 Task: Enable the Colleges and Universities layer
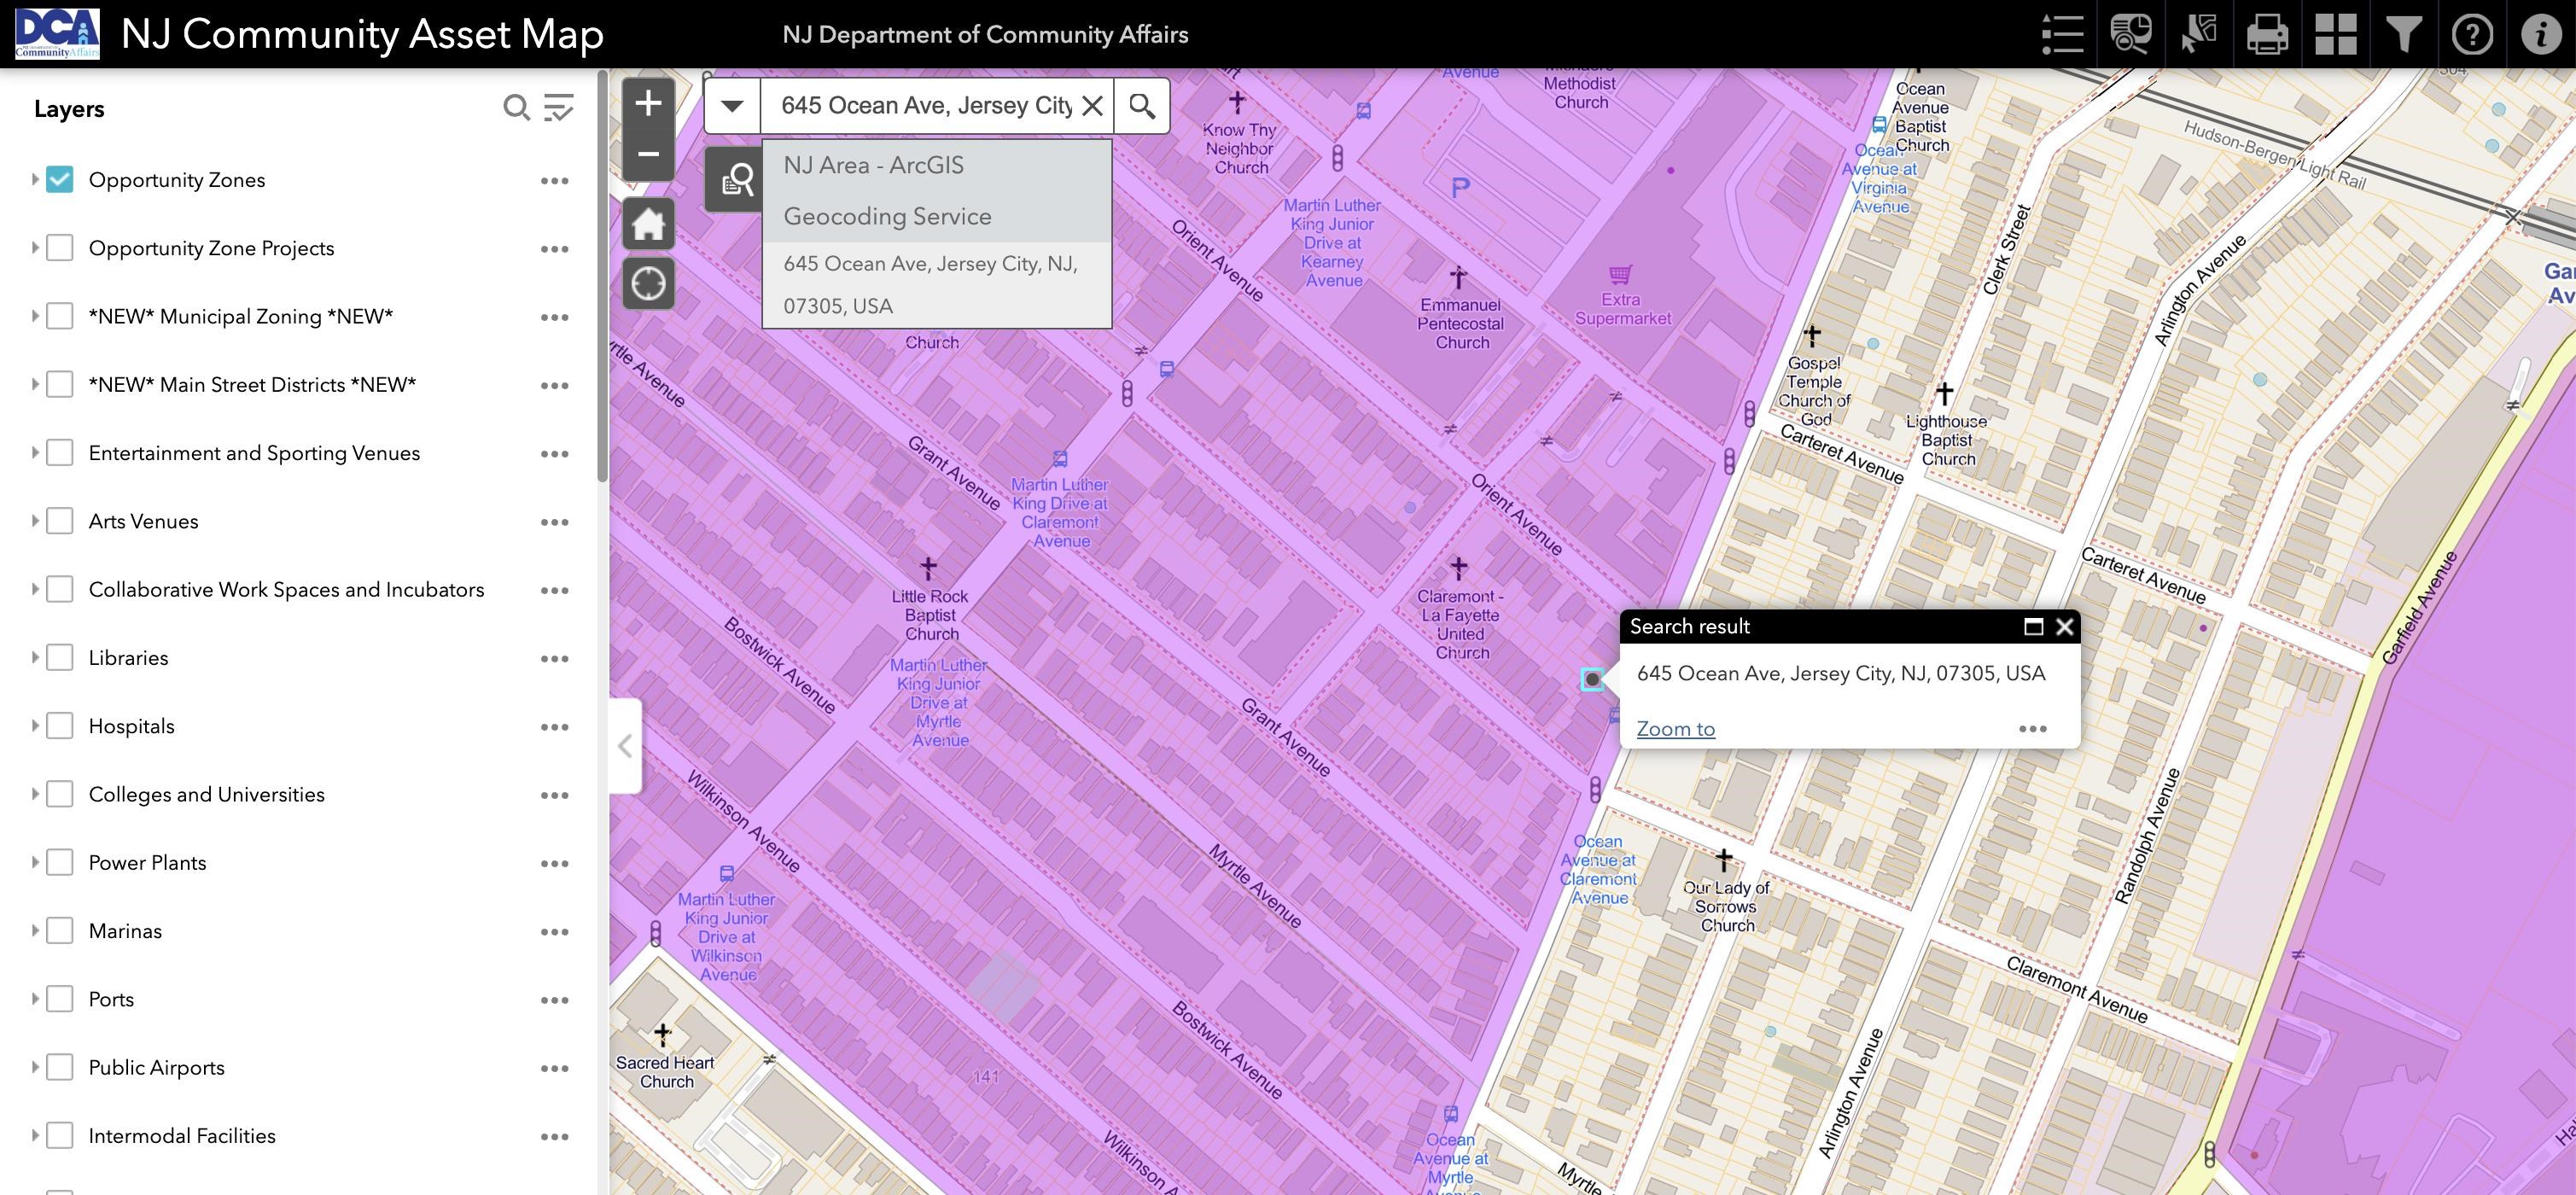tap(60, 795)
